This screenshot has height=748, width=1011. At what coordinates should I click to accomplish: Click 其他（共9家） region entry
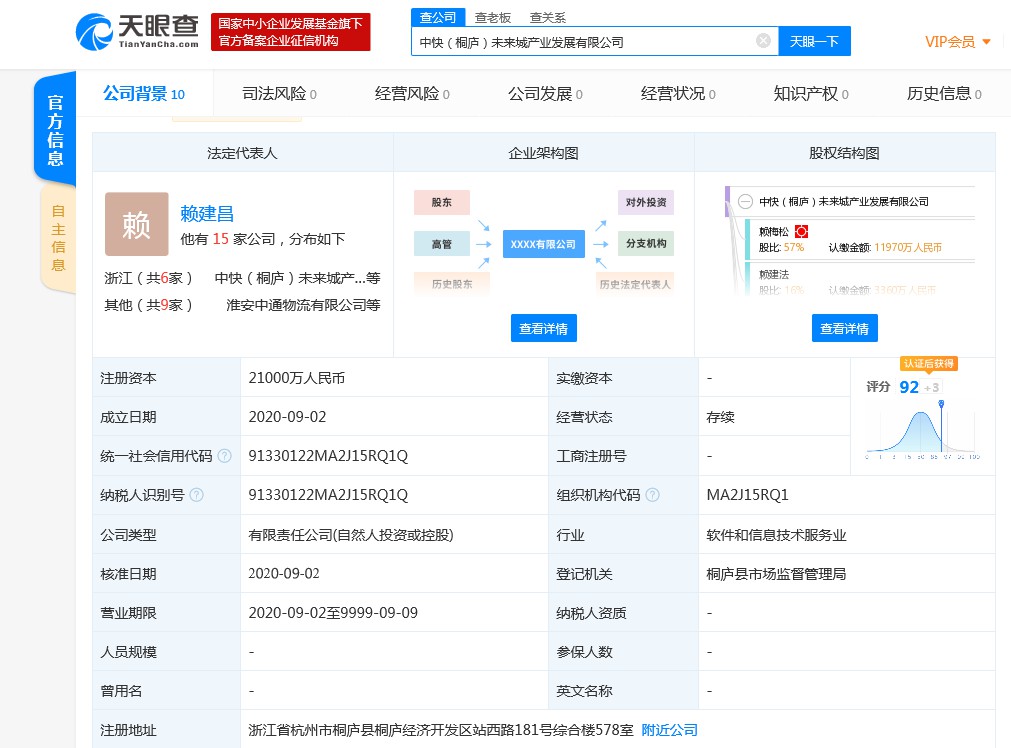(148, 305)
